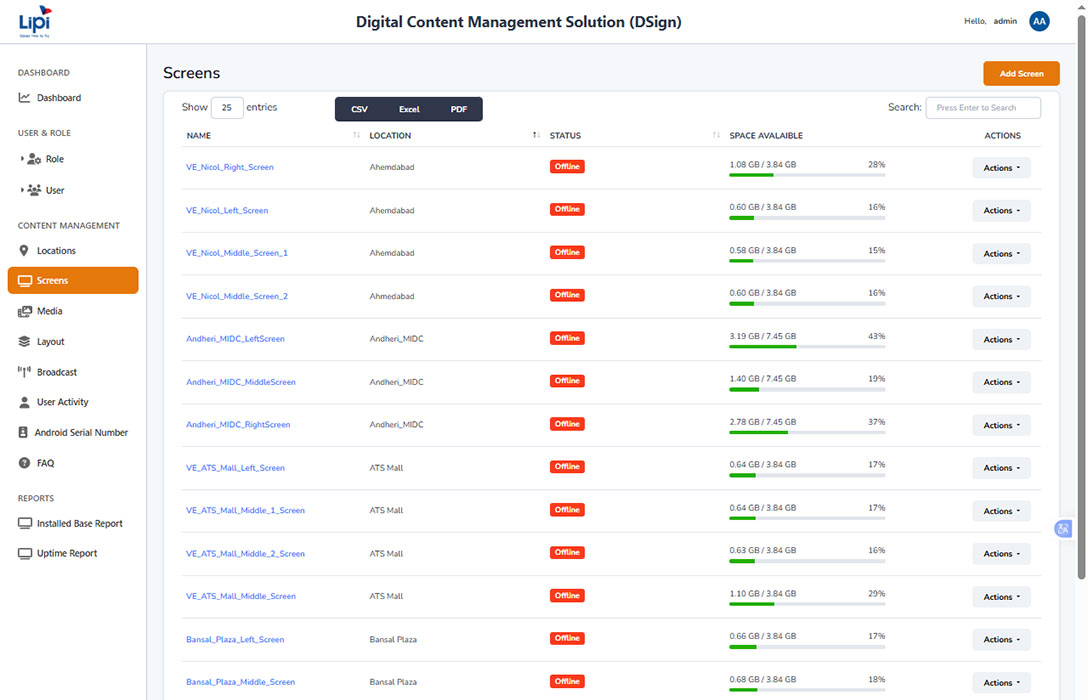
Task: Click the Add Screen button
Action: tap(1021, 74)
